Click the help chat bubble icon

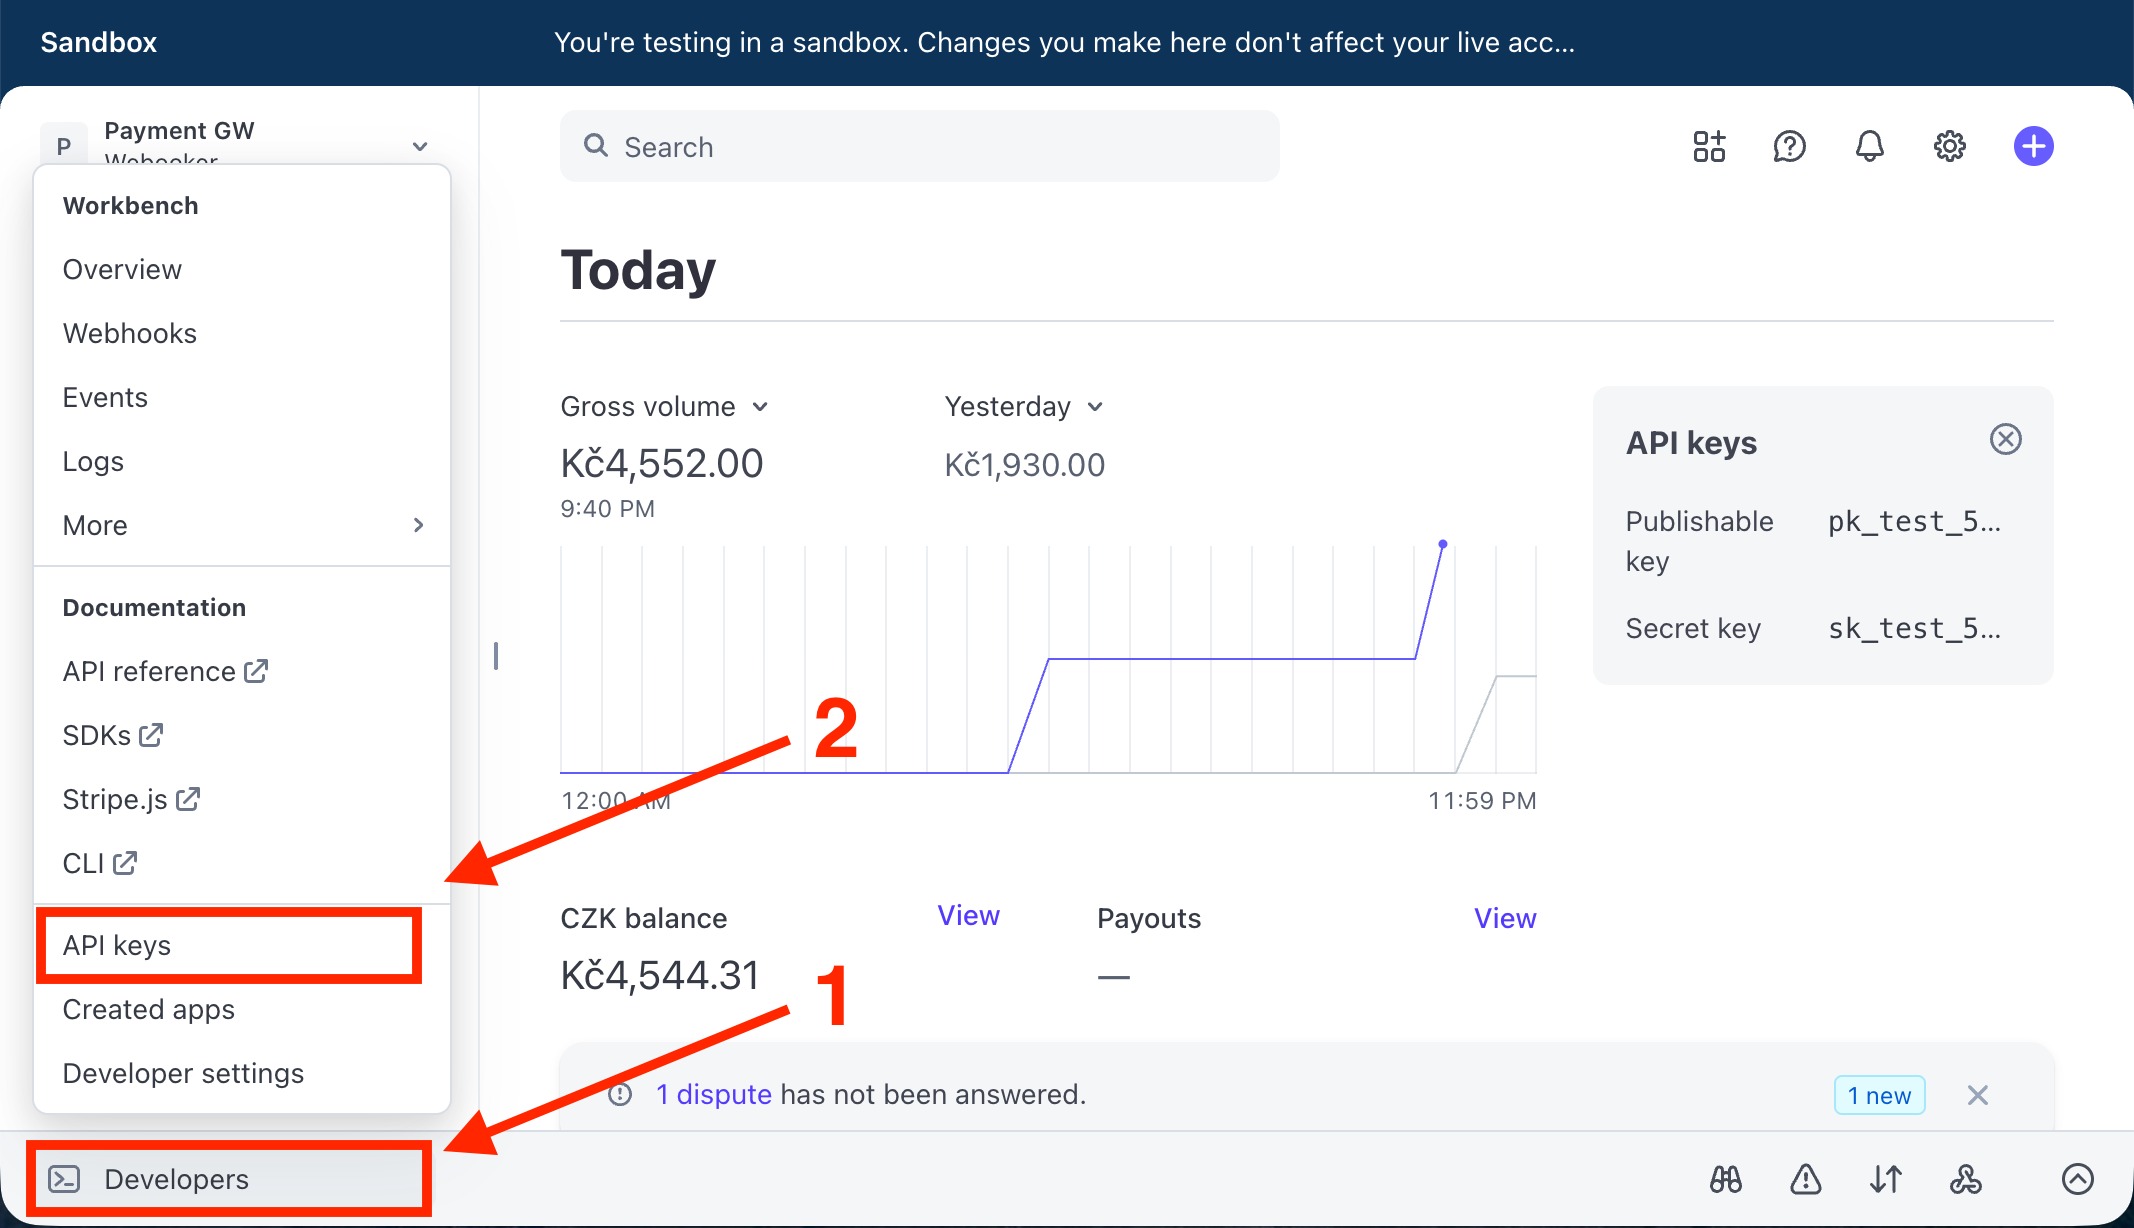click(1789, 147)
